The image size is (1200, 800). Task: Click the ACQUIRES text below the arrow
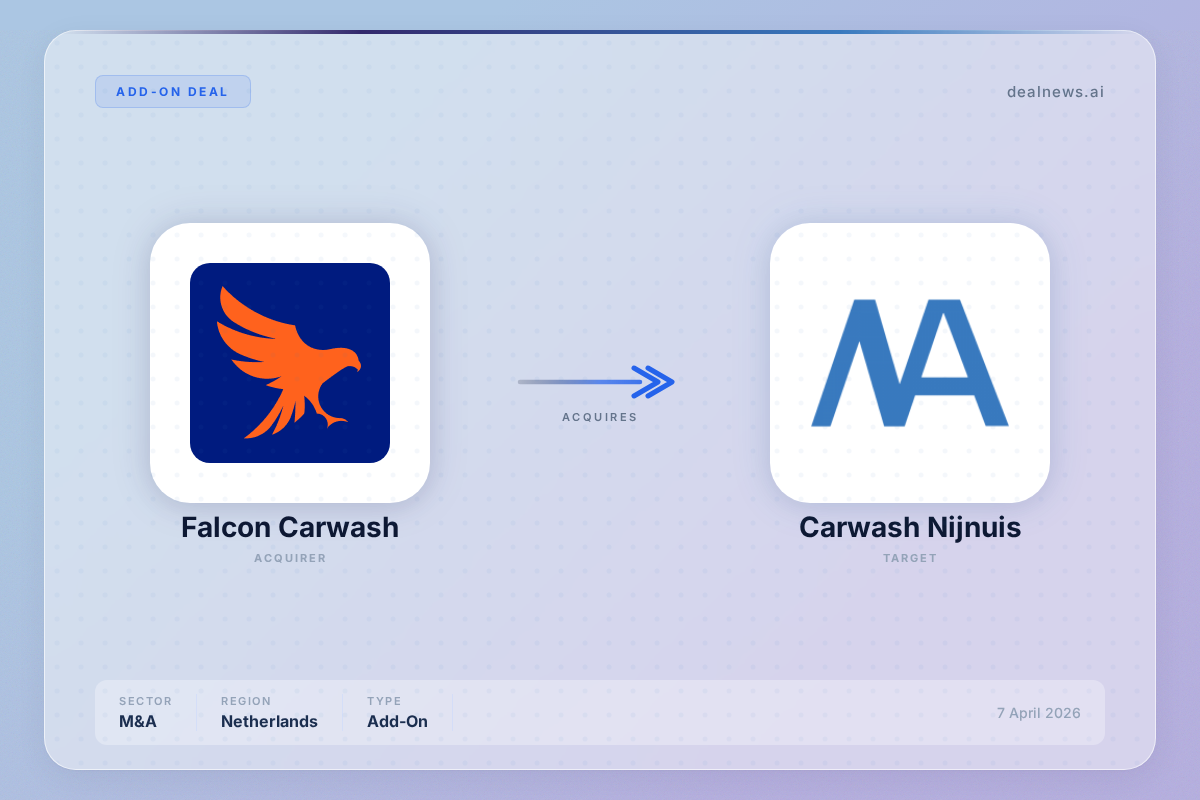click(599, 417)
